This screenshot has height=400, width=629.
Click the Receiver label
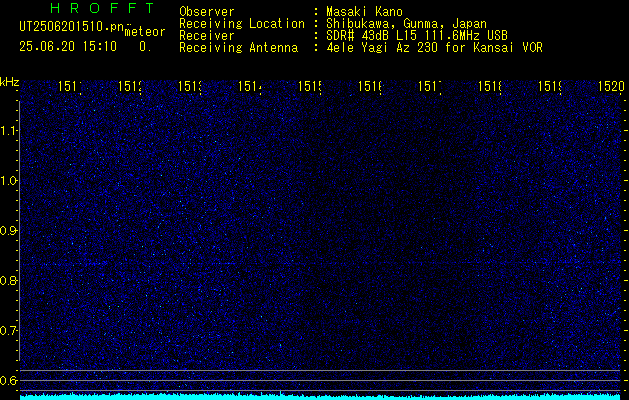click(x=207, y=36)
